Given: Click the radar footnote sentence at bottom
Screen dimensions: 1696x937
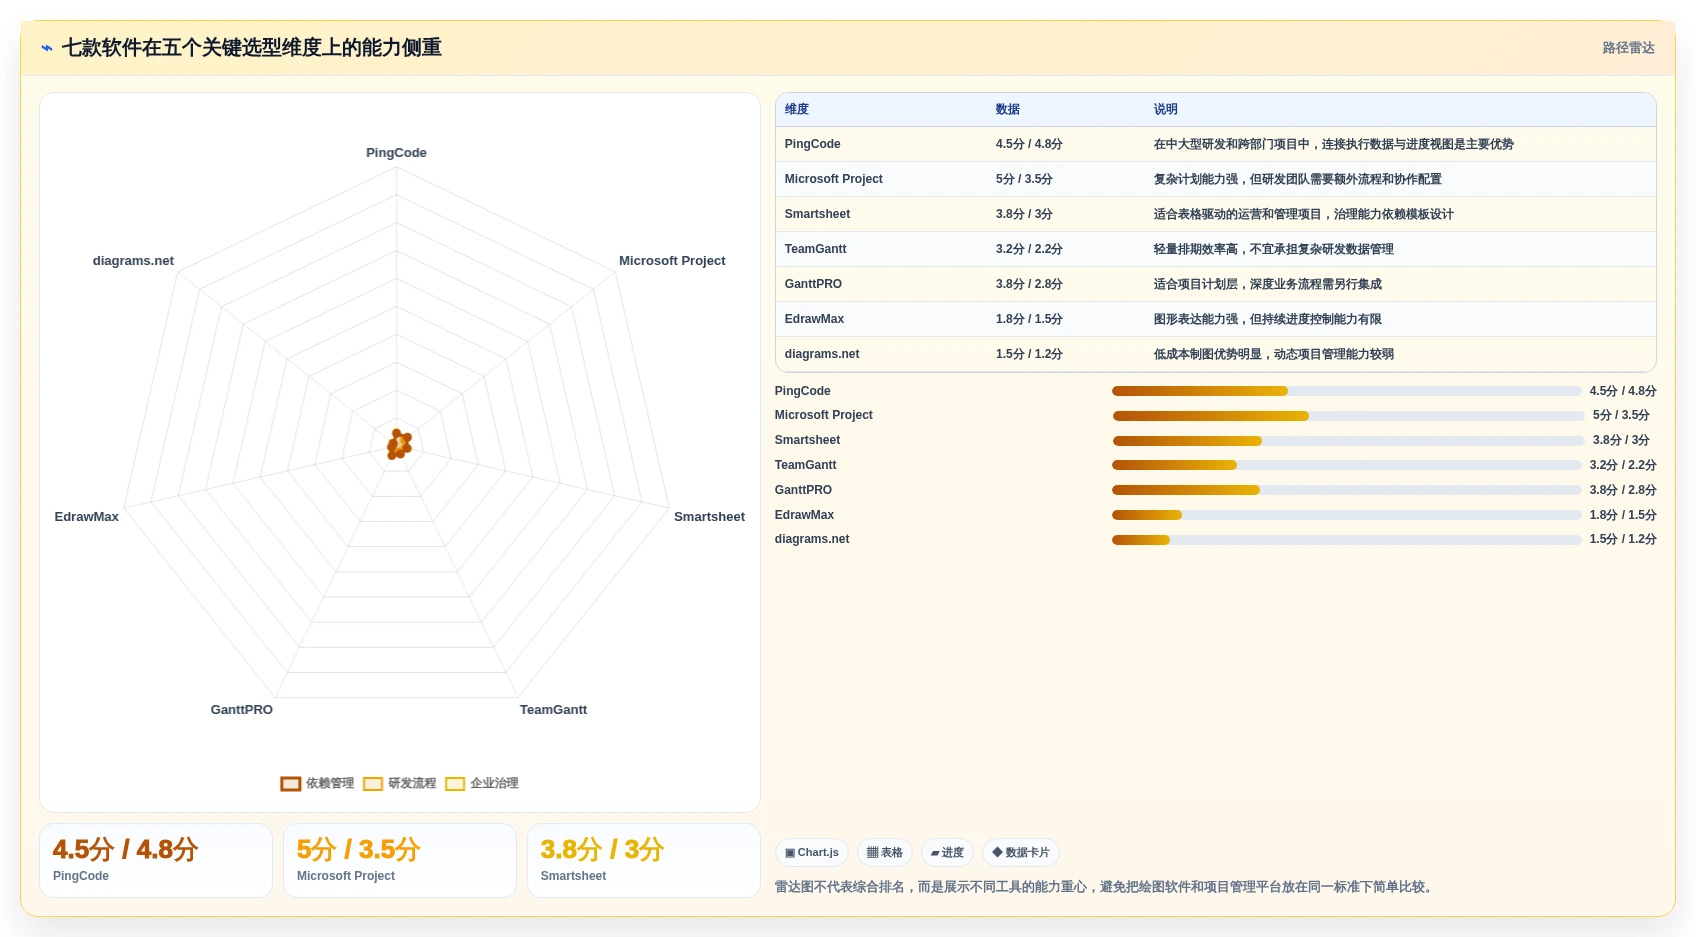Looking at the screenshot, I should coord(1106,887).
